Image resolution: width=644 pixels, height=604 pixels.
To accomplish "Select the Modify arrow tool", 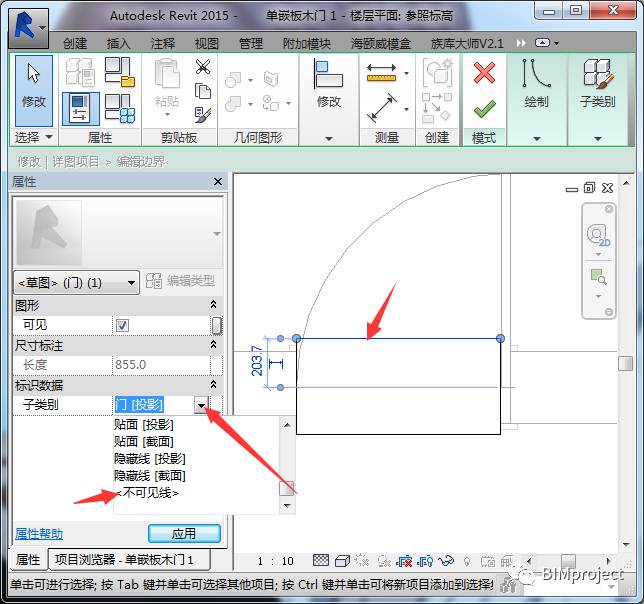I will pos(34,90).
